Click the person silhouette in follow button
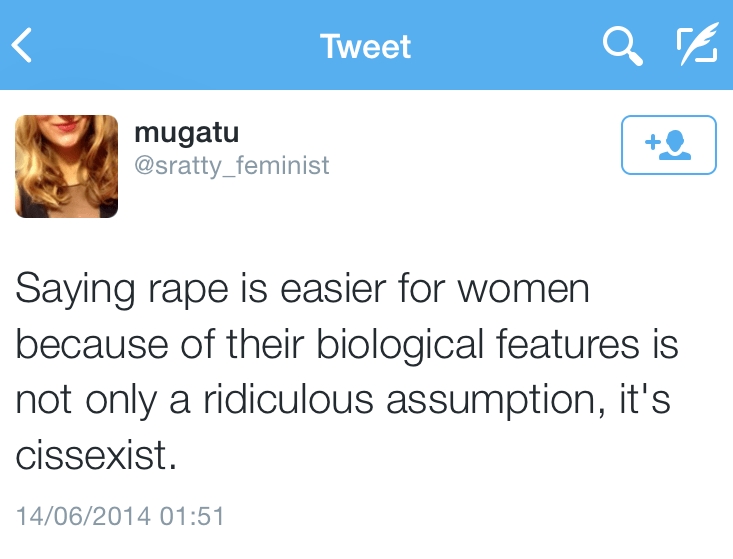The height and width of the screenshot is (559, 733). pyautogui.click(x=677, y=145)
